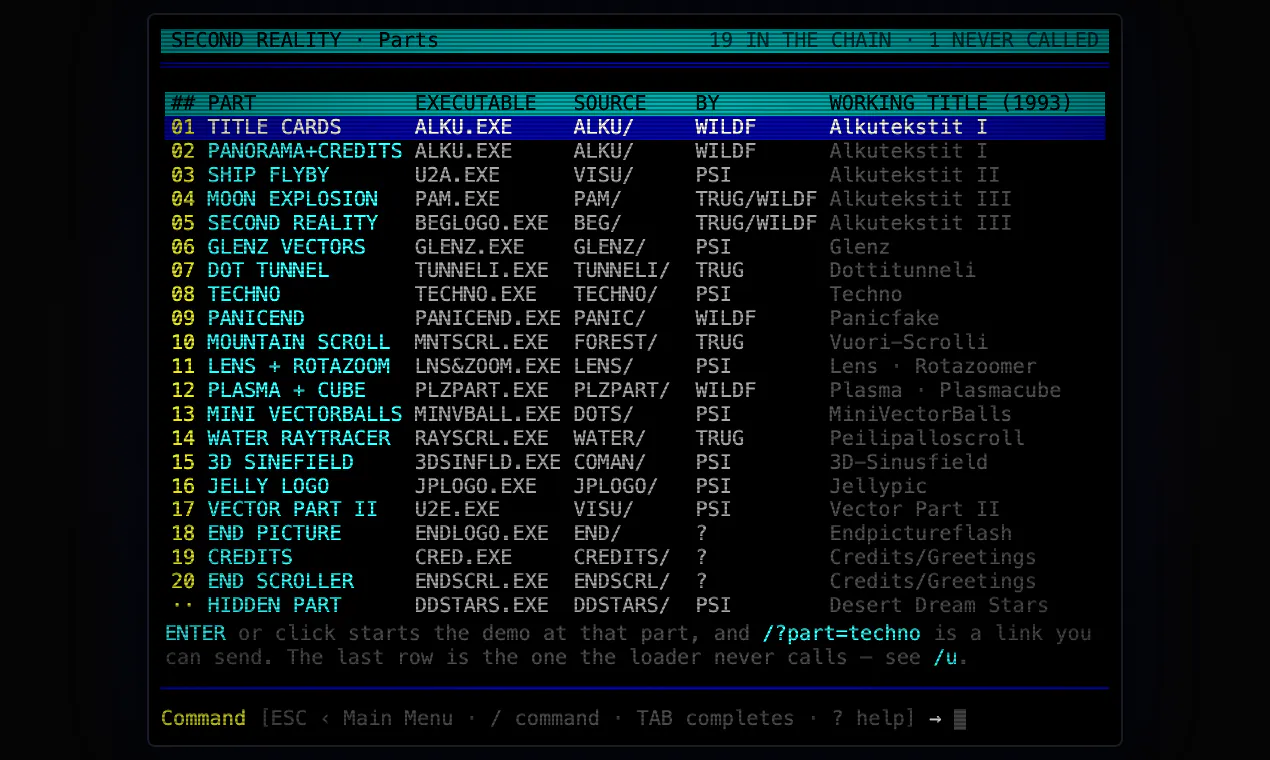Launch the JELLY LOGO part
Image resolution: width=1270 pixels, height=760 pixels.
635,486
